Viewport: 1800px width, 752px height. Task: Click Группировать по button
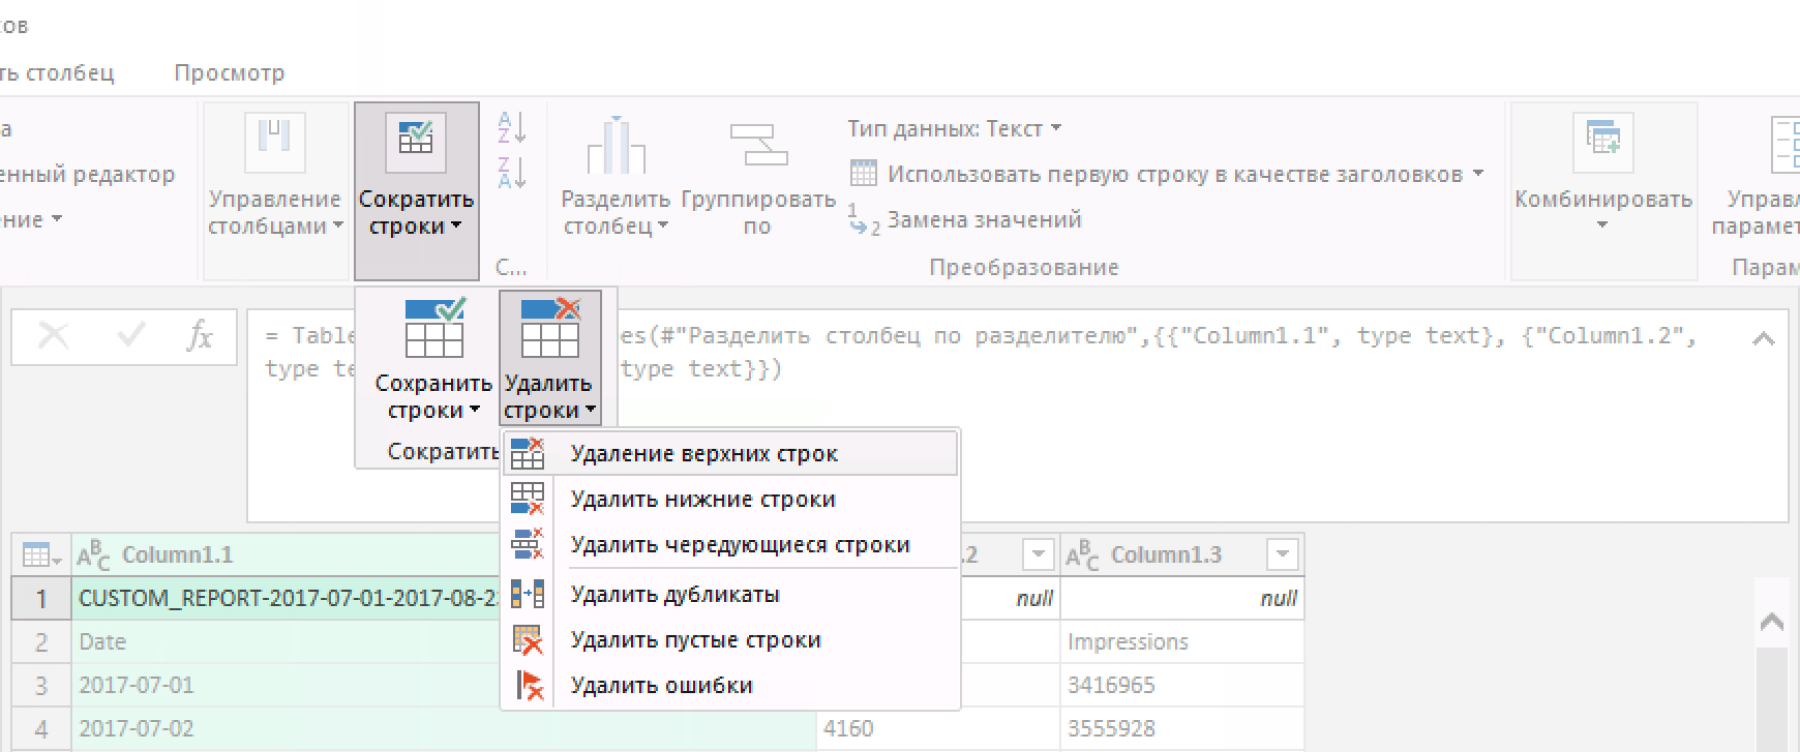(758, 180)
